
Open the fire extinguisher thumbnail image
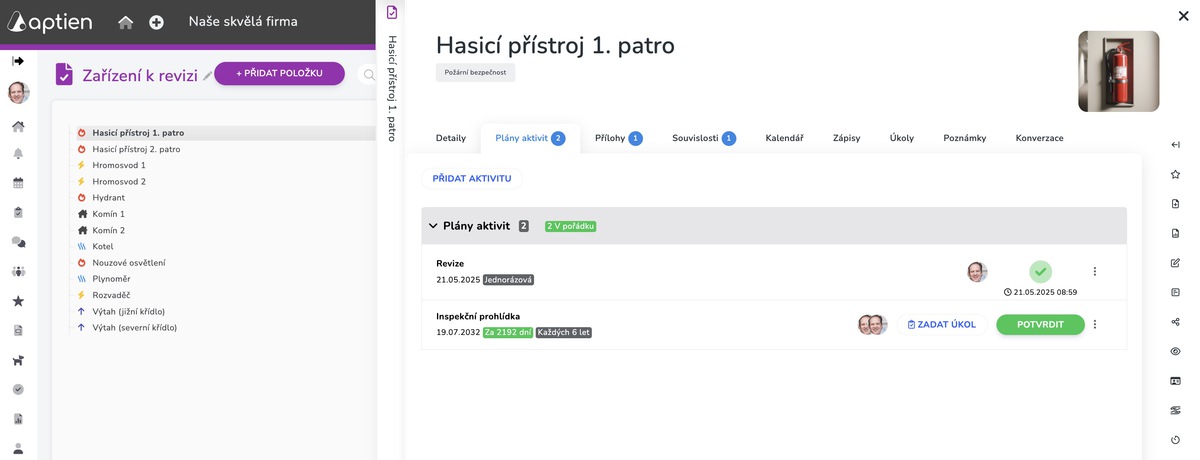point(1118,71)
